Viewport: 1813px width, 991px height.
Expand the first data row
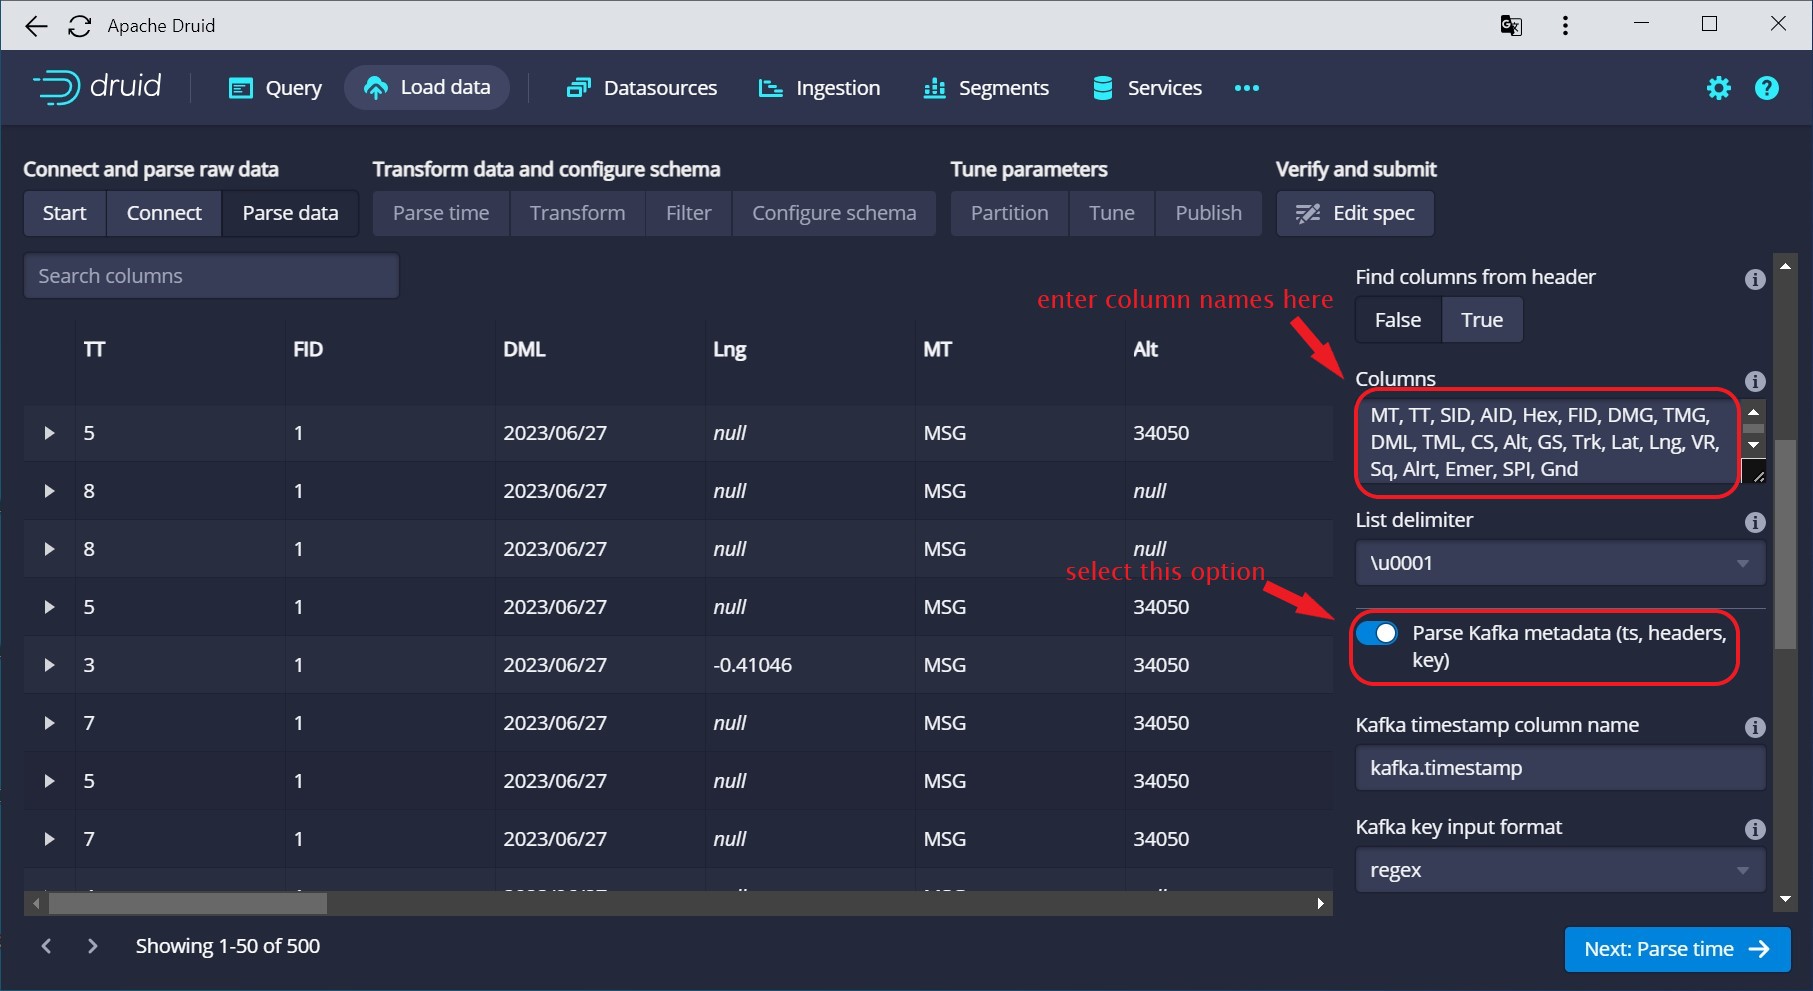49,433
